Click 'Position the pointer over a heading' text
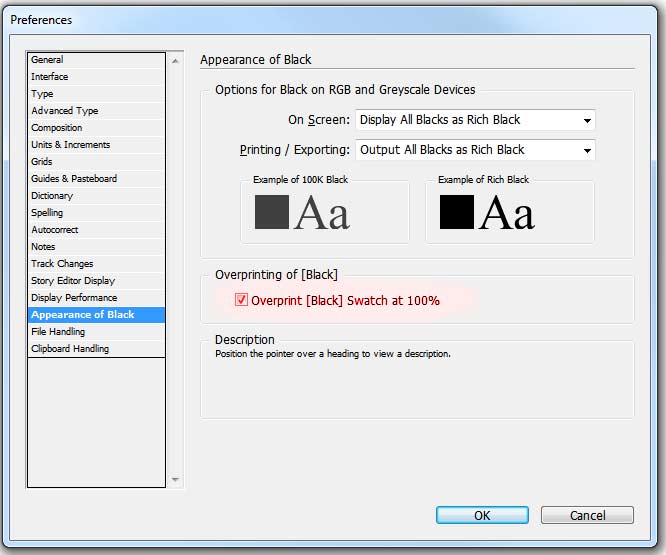This screenshot has height=555, width=666. click(x=333, y=354)
